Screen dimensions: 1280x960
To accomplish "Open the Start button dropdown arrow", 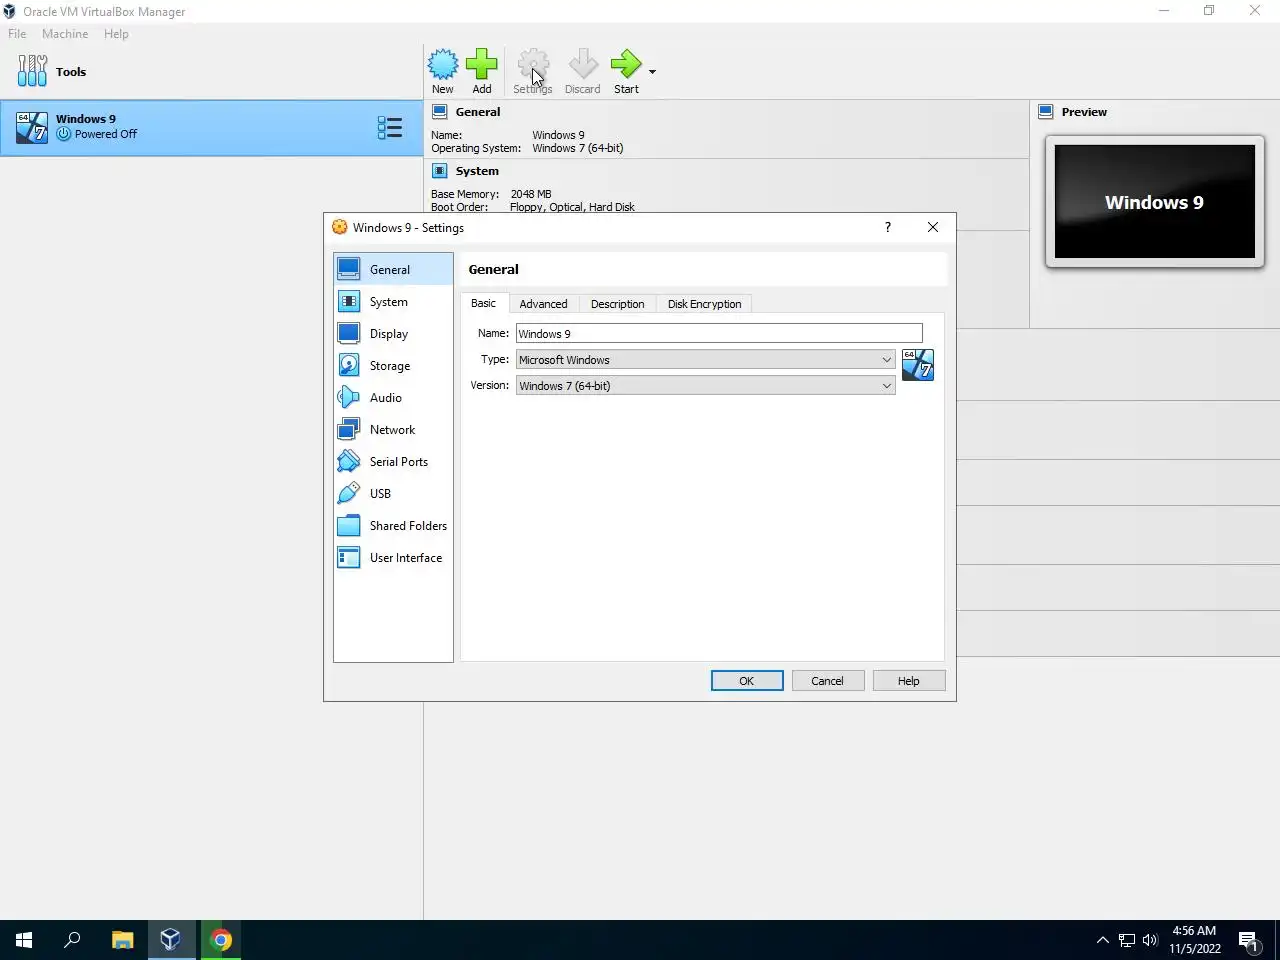I will [x=652, y=72].
